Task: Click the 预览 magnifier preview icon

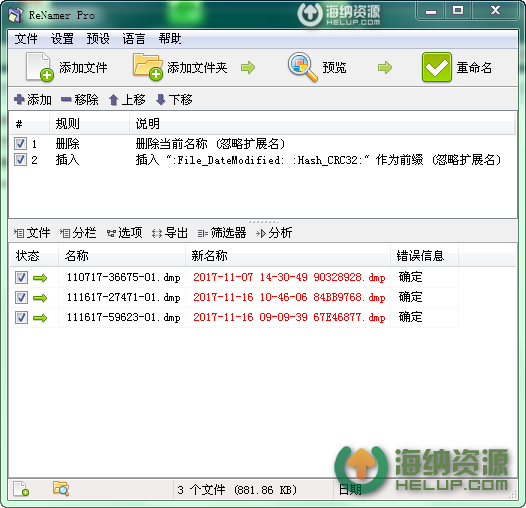Action: coord(303,67)
